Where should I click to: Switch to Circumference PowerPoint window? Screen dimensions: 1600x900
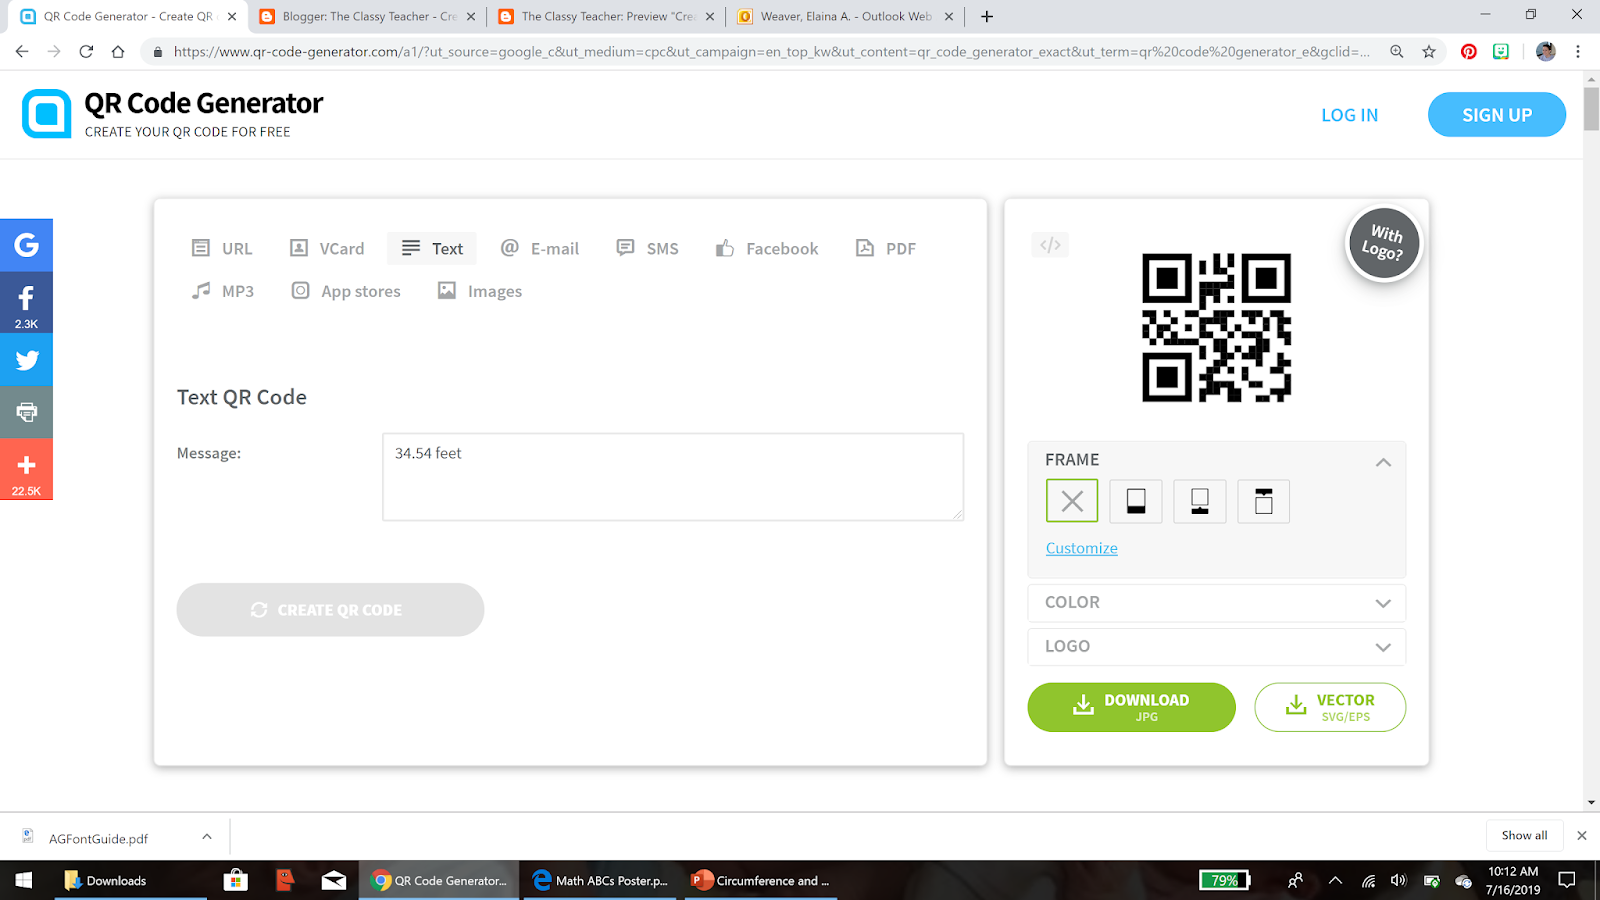tap(760, 880)
